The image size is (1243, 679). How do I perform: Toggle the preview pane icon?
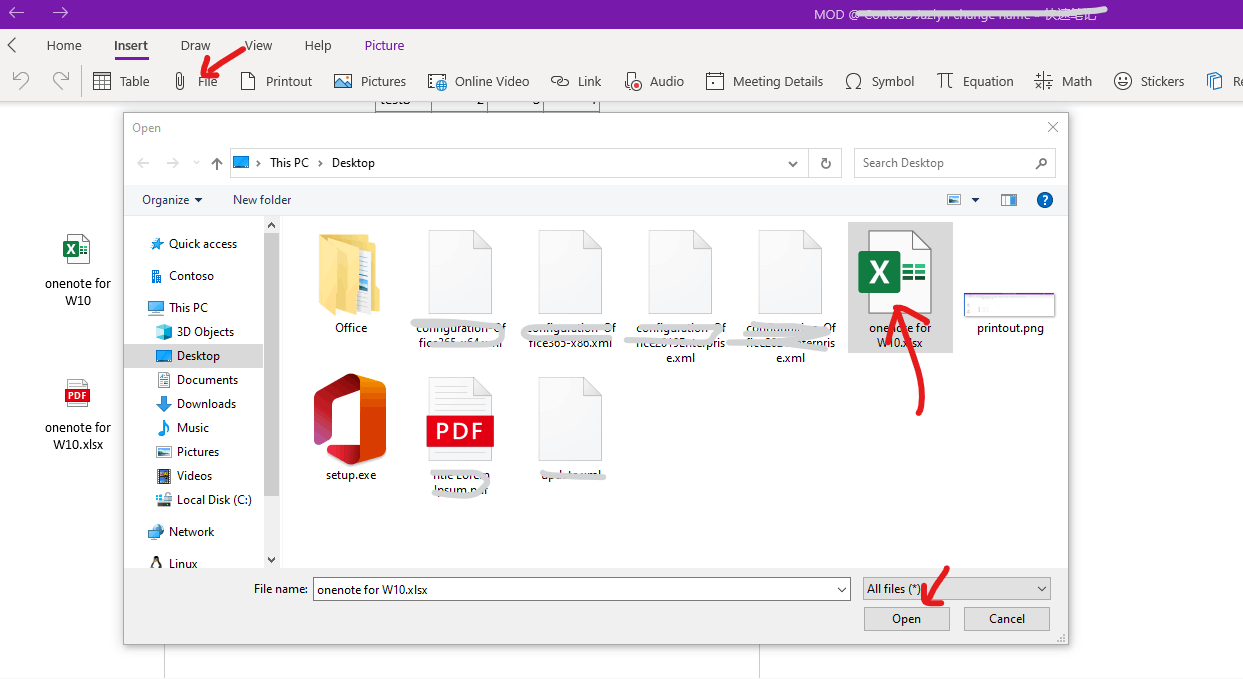[1009, 200]
